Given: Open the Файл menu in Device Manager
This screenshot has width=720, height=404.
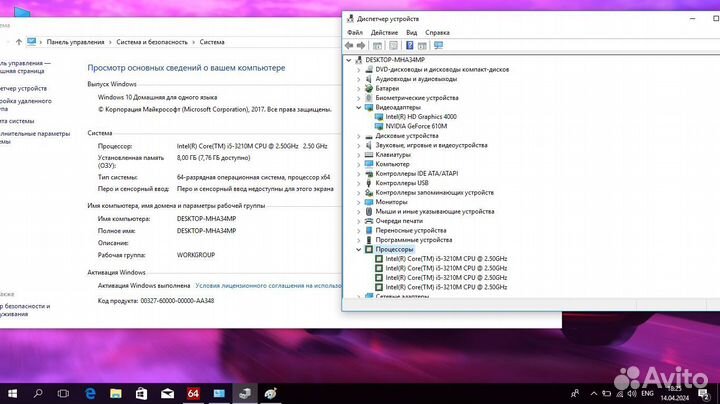Looking at the screenshot, I should (x=355, y=33).
